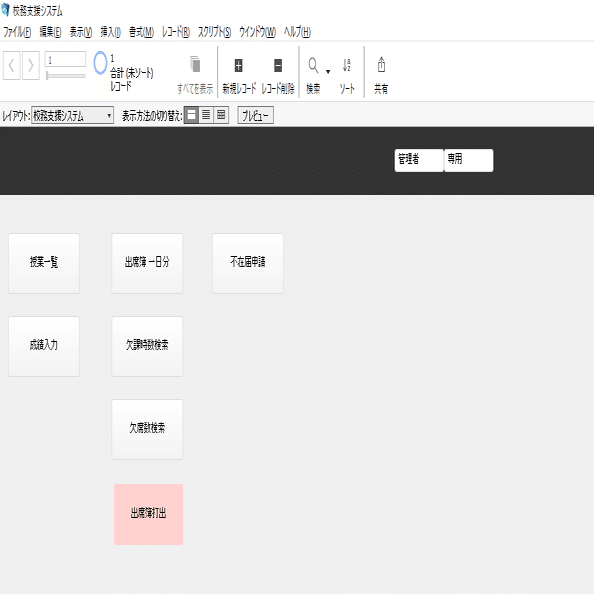Open the レコード(R) menu
Viewport: 594px width, 594px height.
176,32
